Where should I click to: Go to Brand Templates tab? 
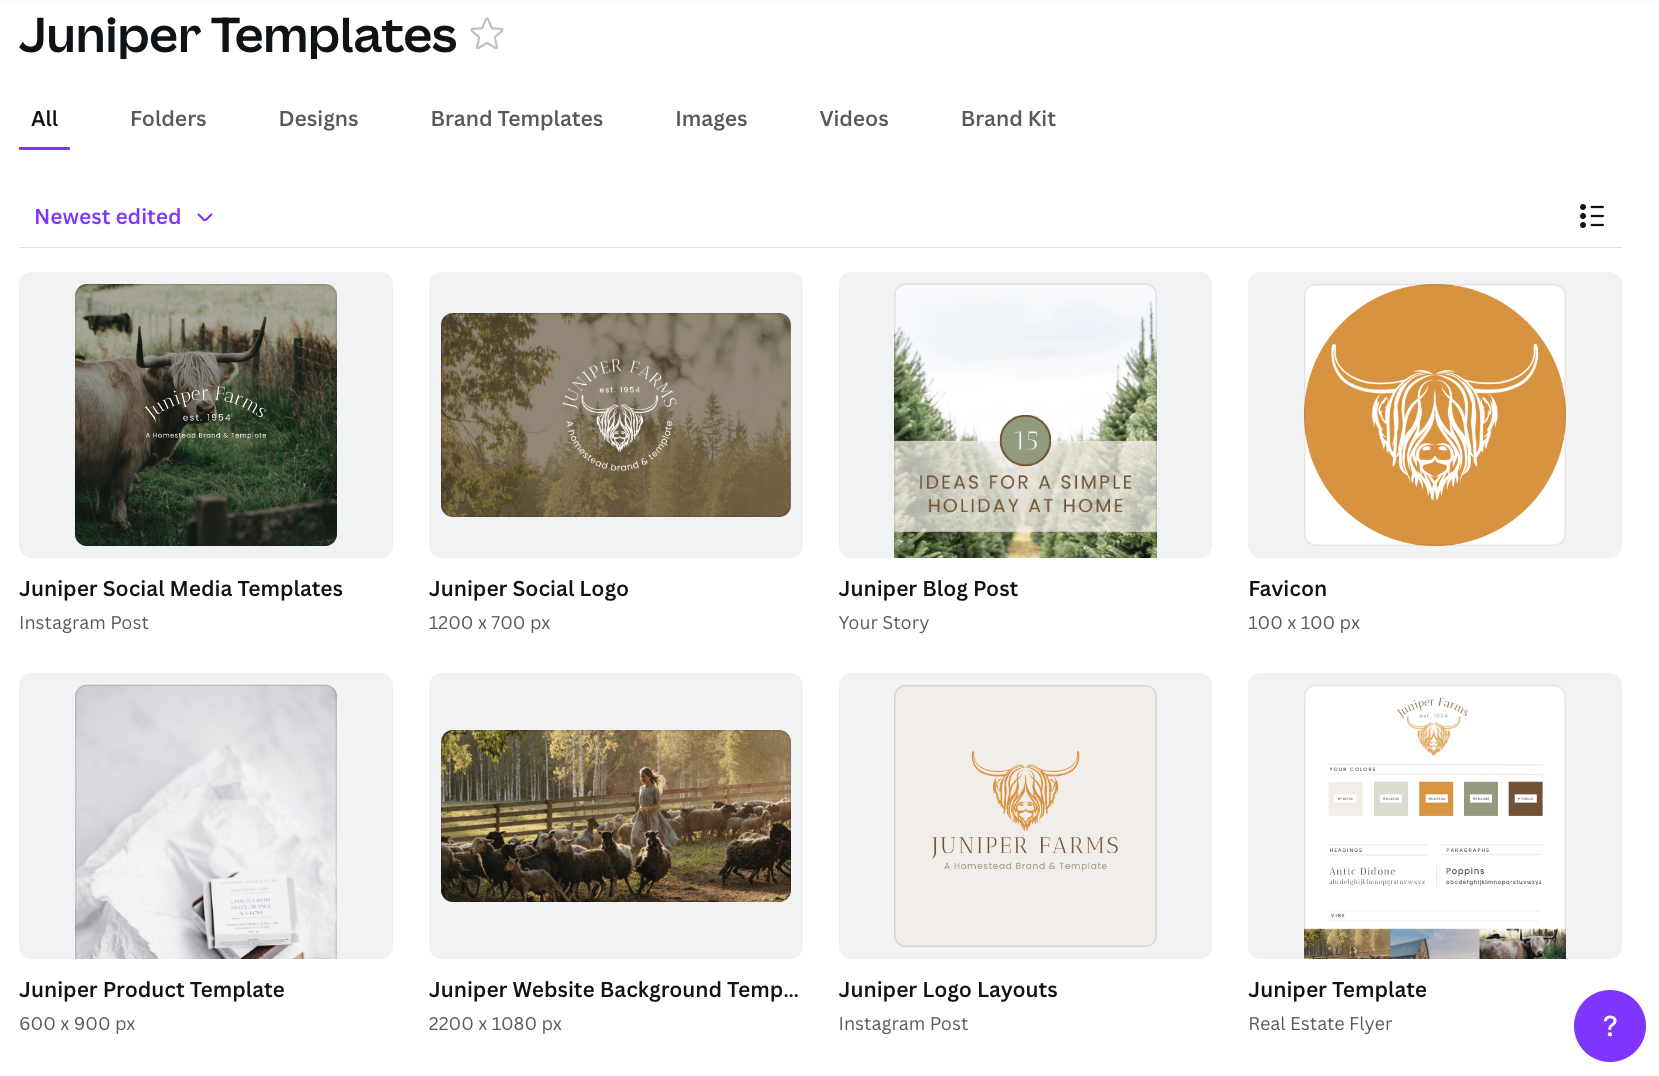pyautogui.click(x=517, y=119)
